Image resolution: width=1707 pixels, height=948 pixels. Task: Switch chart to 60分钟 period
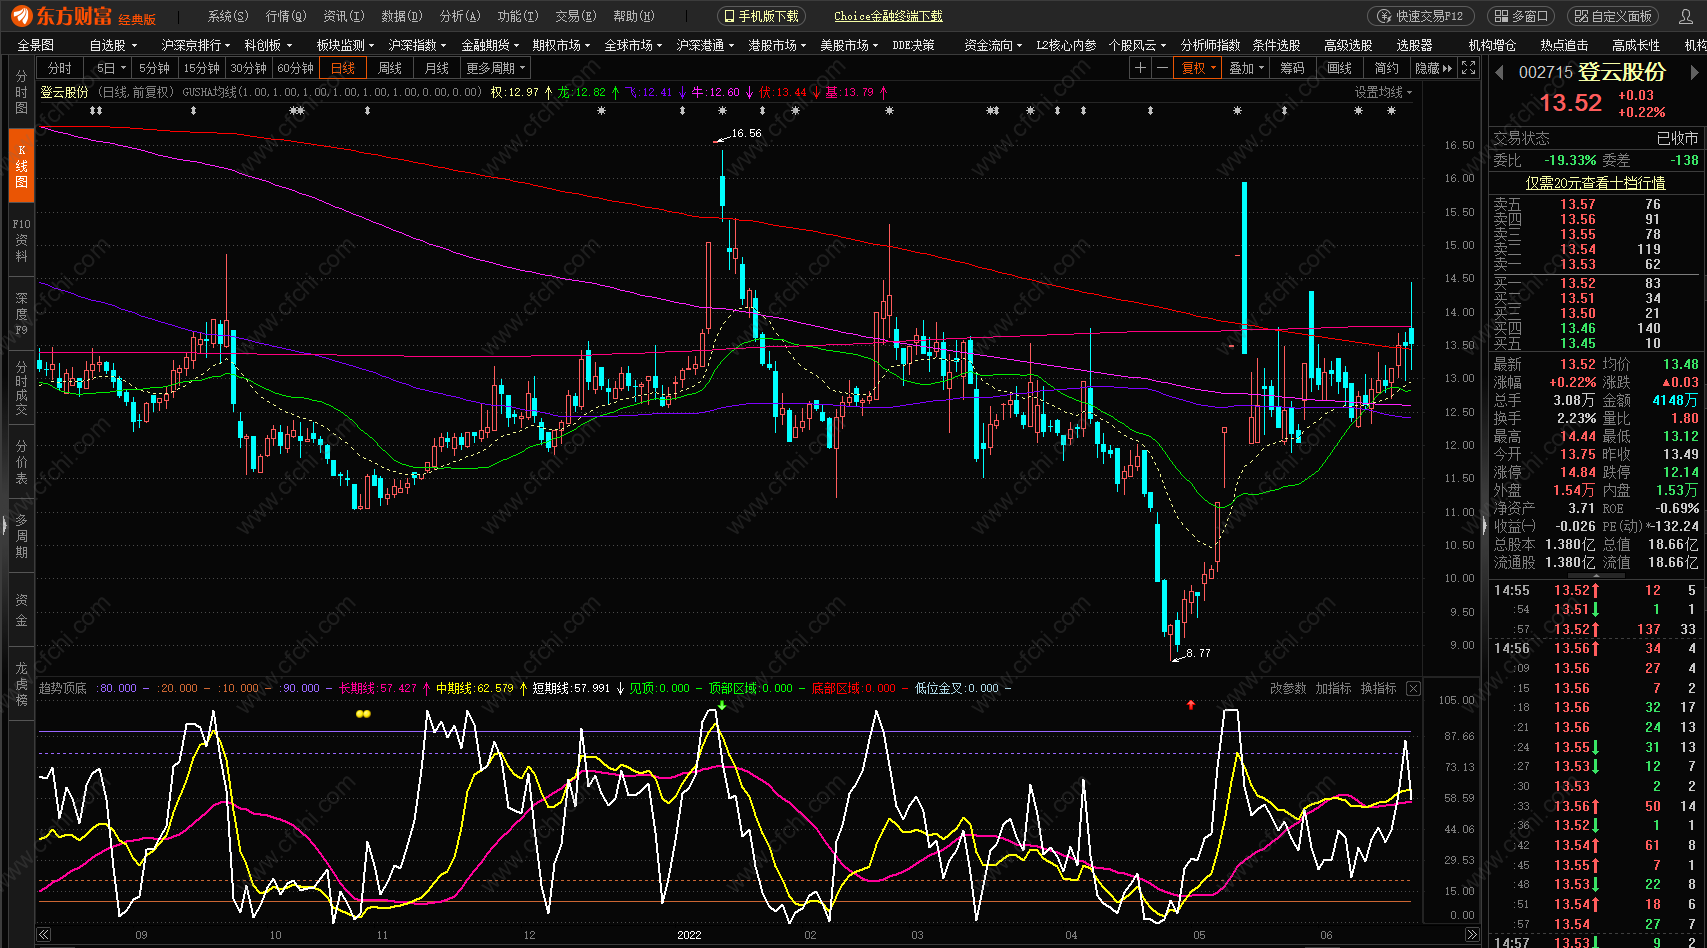pos(295,68)
